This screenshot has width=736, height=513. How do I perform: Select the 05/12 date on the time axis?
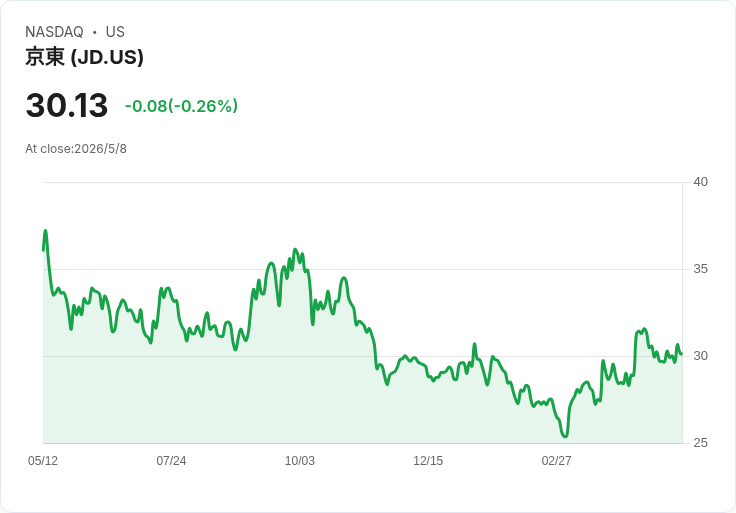[x=43, y=461]
